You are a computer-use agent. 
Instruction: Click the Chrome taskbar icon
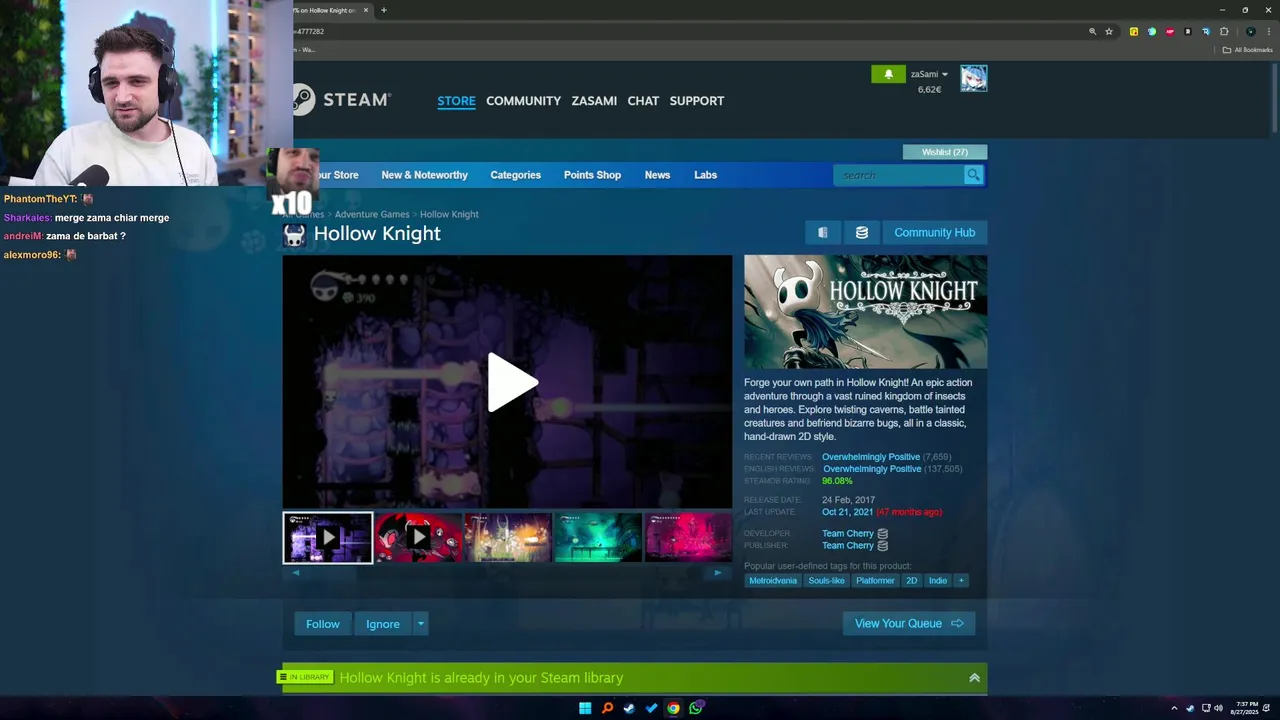[673, 708]
